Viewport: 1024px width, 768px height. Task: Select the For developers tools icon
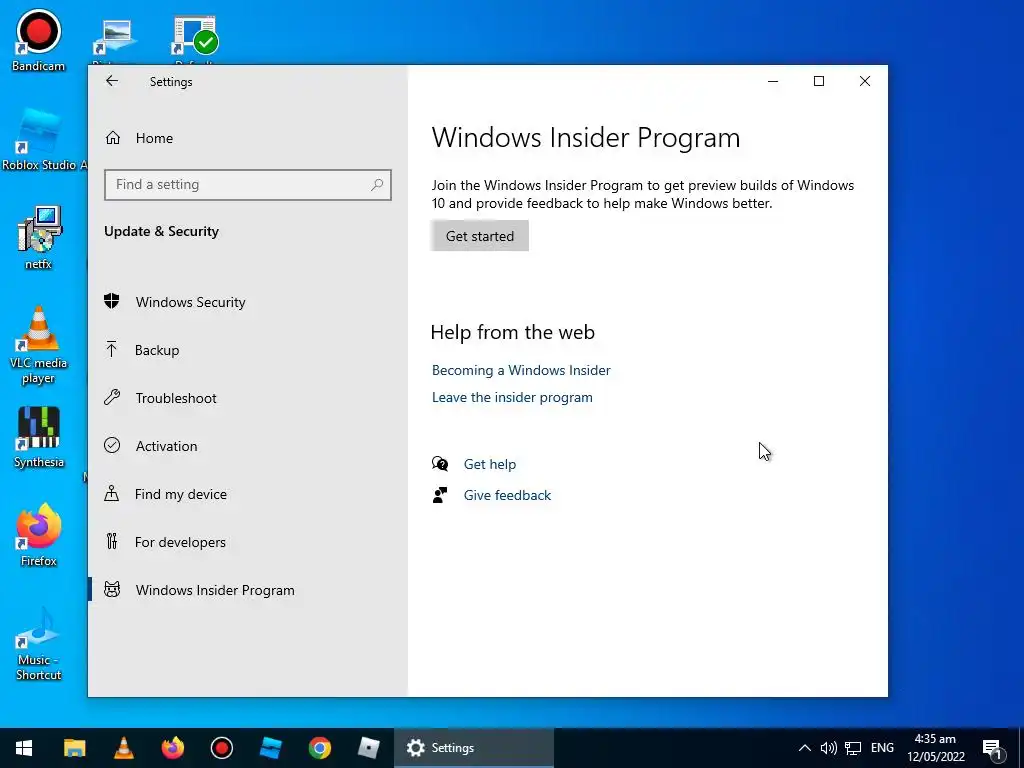pos(112,541)
